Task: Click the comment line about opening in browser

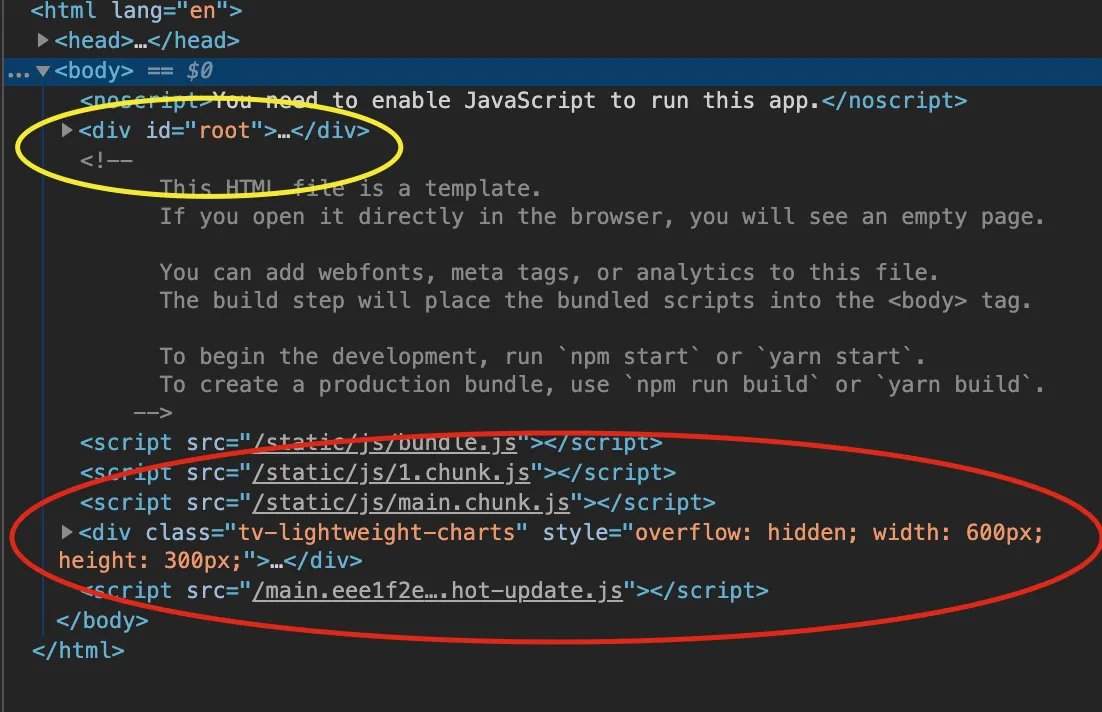Action: click(602, 216)
